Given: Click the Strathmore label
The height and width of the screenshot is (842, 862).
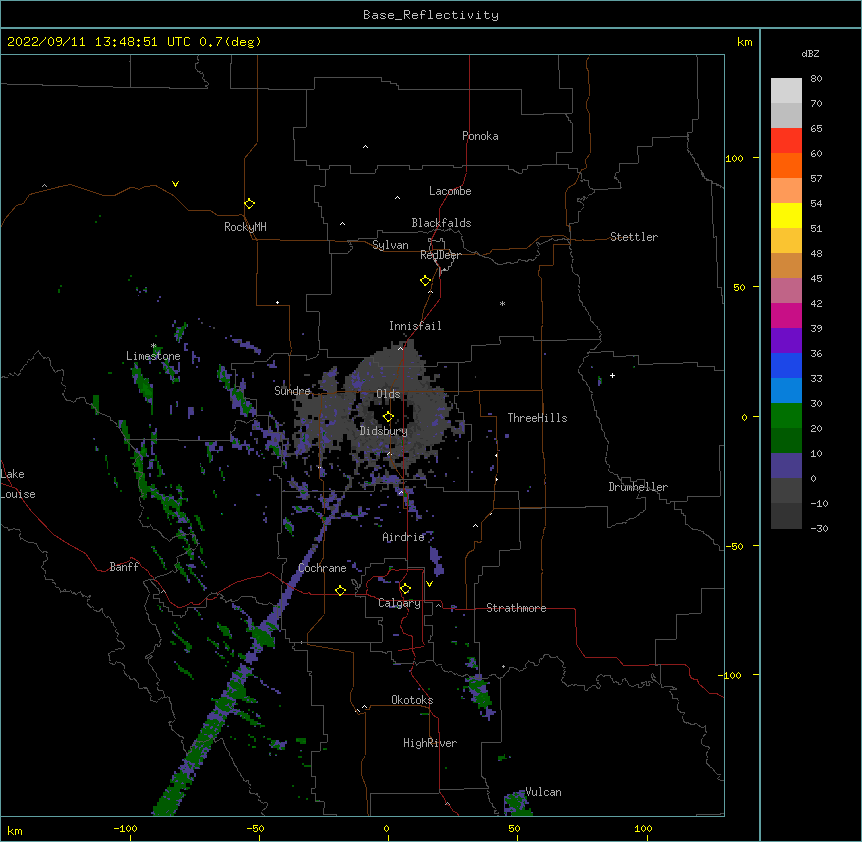Looking at the screenshot, I should 516,608.
